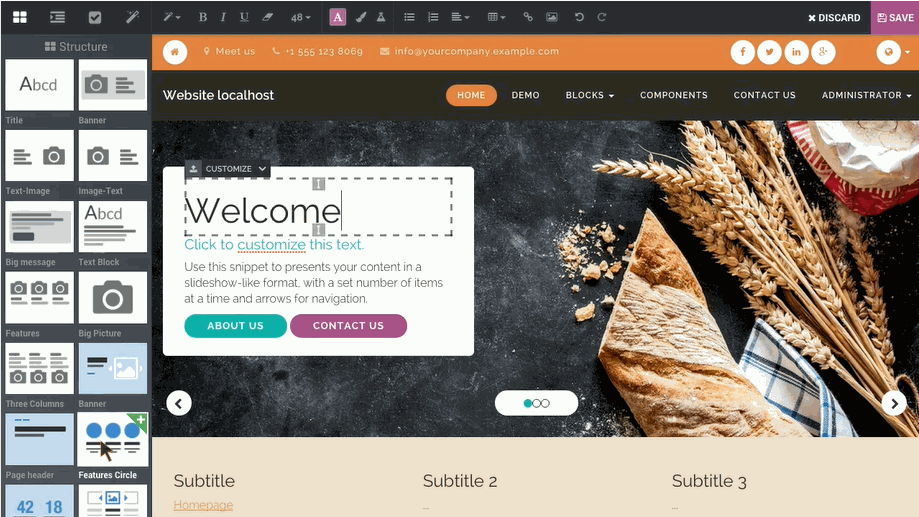Insert a link with the link icon

[x=528, y=17]
